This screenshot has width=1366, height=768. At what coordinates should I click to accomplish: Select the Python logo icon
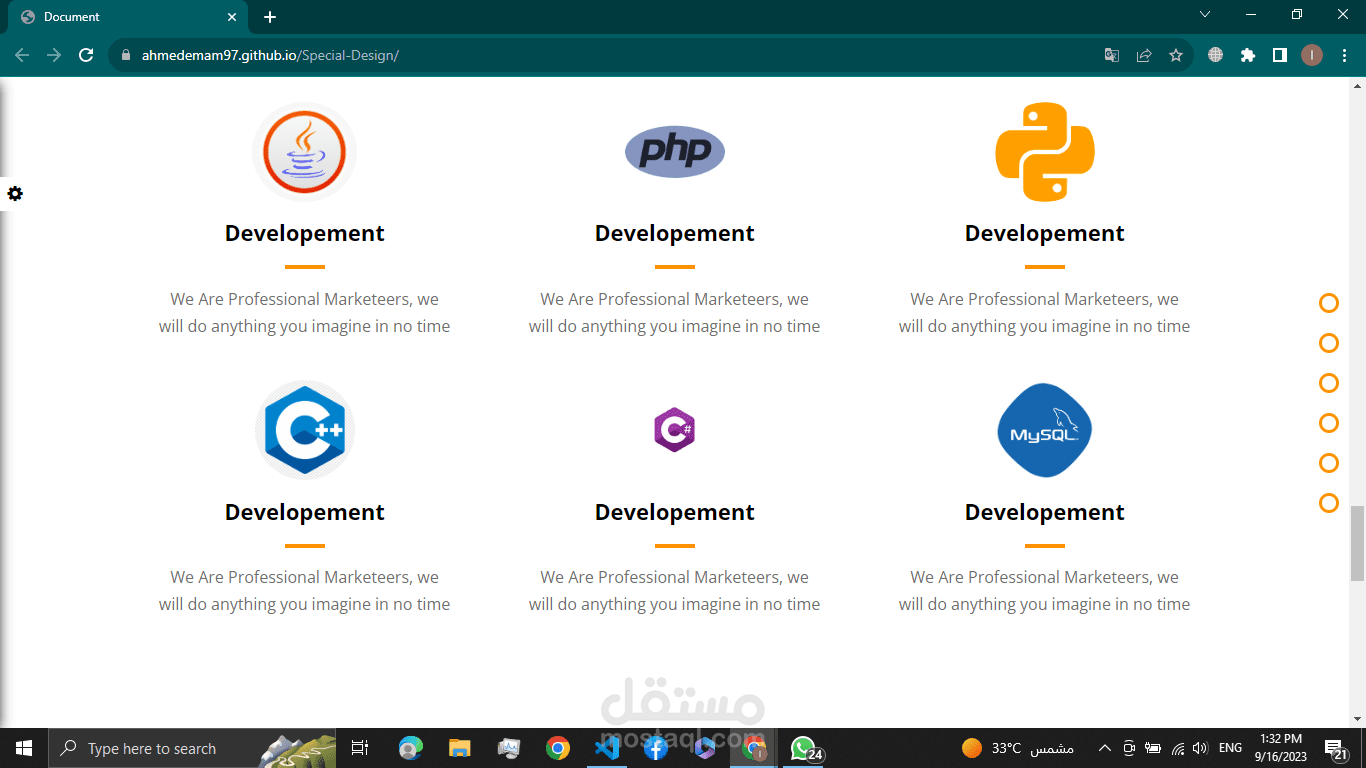(x=1045, y=152)
